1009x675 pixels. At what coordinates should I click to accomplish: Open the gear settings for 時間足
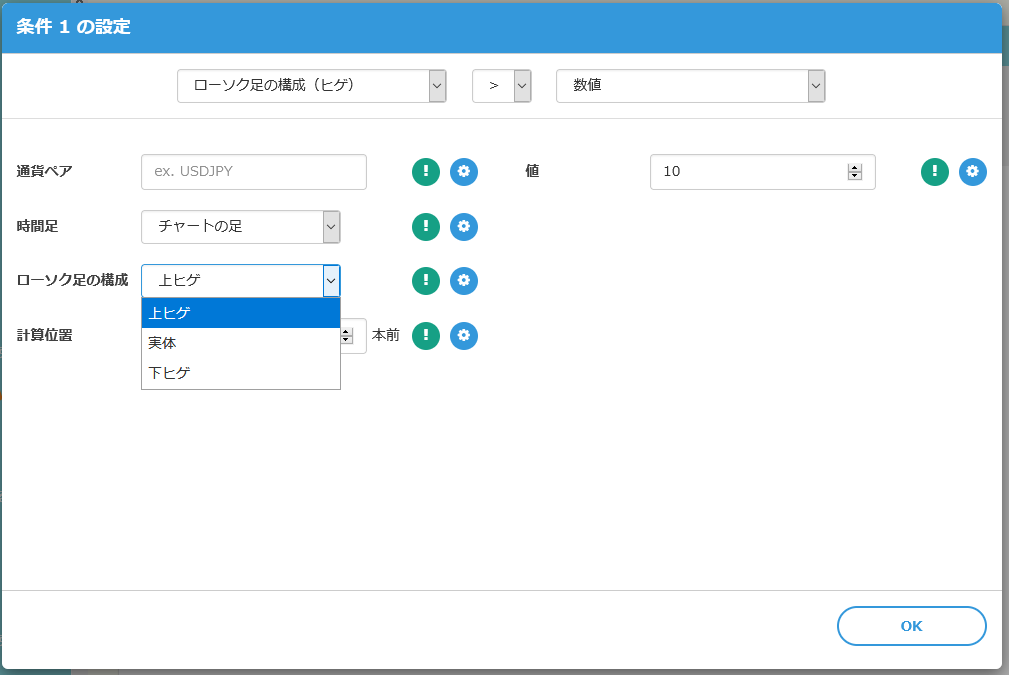point(464,226)
